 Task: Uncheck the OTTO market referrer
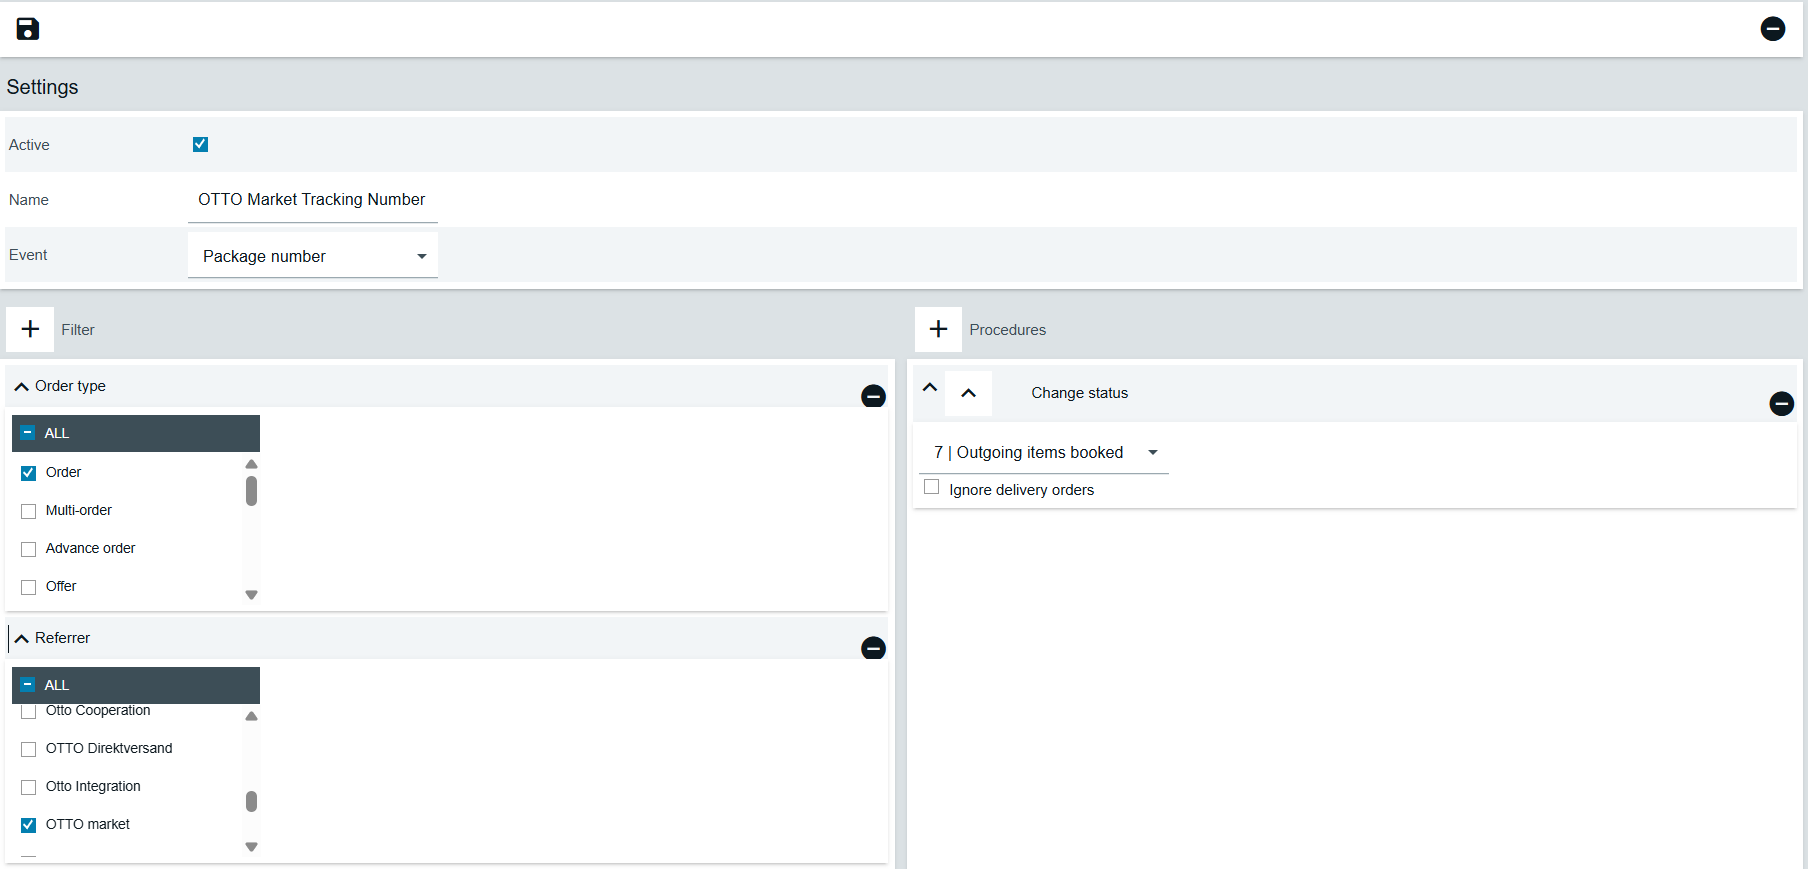pyautogui.click(x=29, y=825)
